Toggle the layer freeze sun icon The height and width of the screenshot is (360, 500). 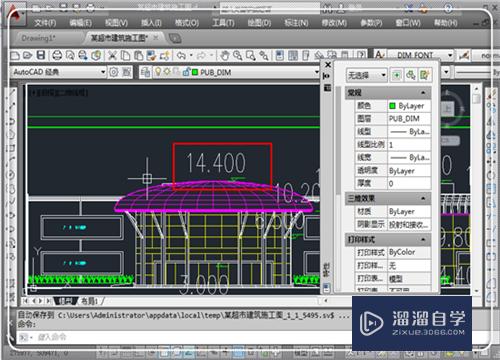tap(167, 72)
